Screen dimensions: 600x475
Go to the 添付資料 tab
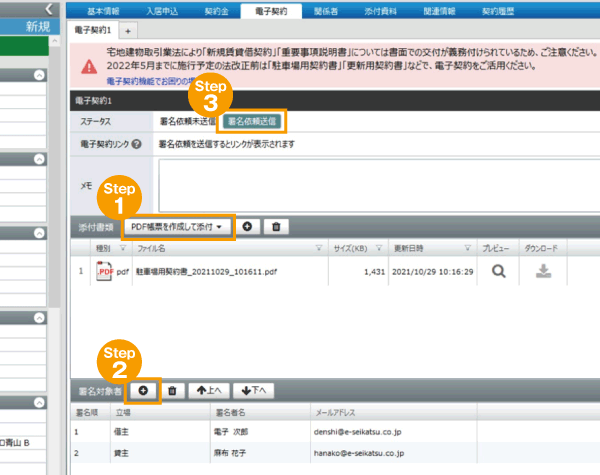380,11
